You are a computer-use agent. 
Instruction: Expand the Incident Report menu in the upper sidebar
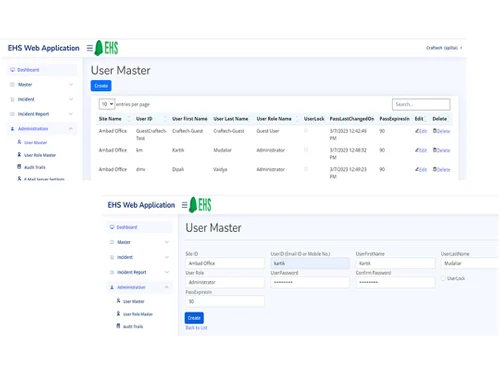(x=42, y=114)
